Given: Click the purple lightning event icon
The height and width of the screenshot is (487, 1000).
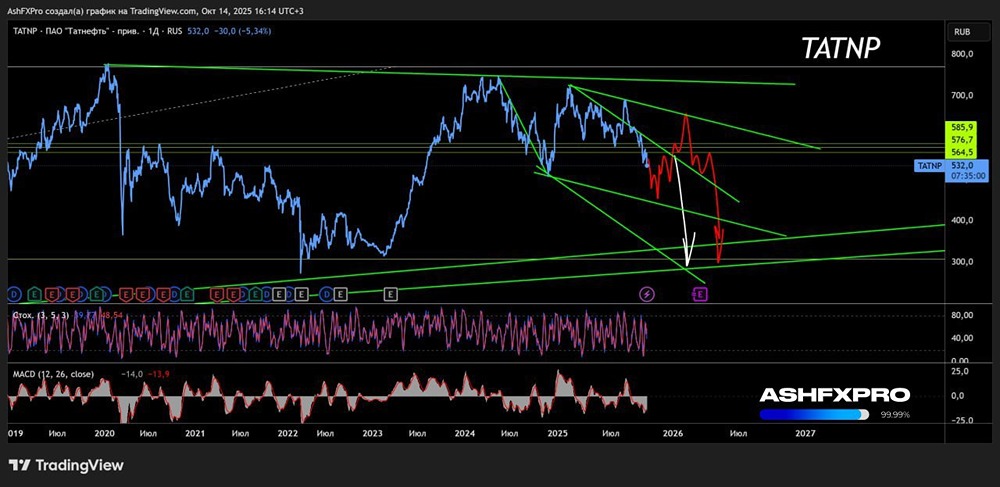Looking at the screenshot, I should point(647,294).
